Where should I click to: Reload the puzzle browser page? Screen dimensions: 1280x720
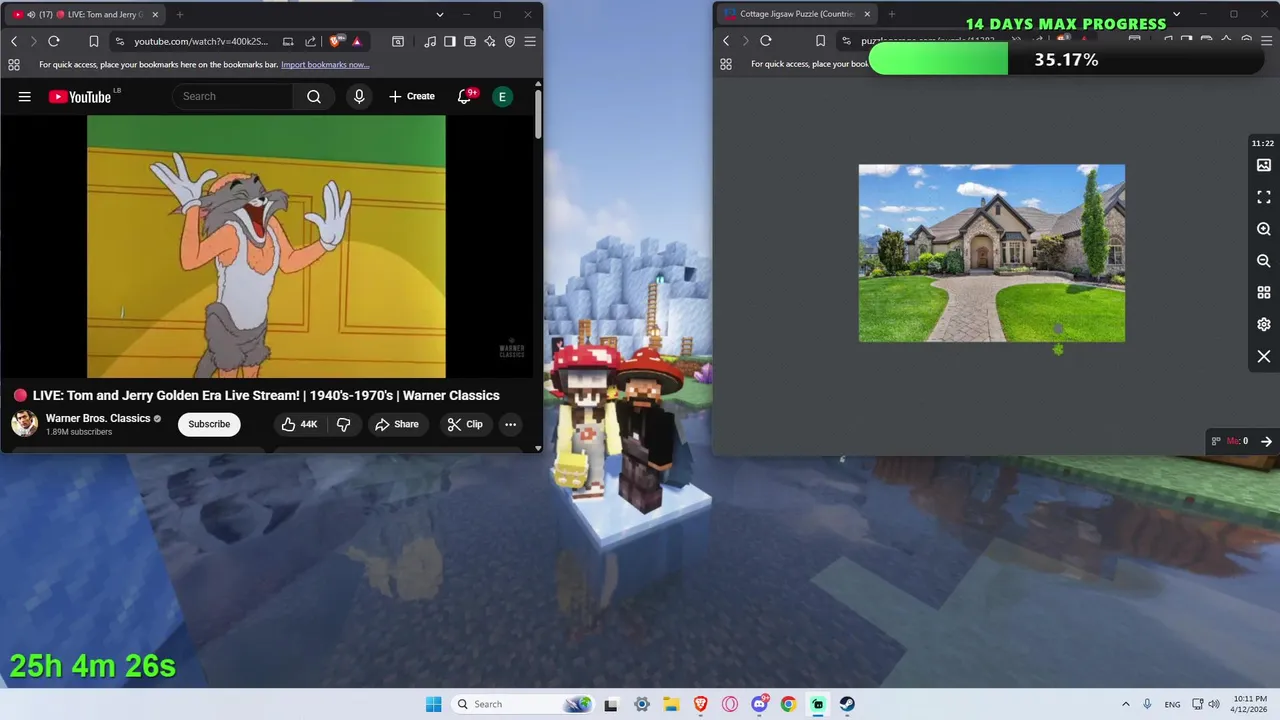766,41
